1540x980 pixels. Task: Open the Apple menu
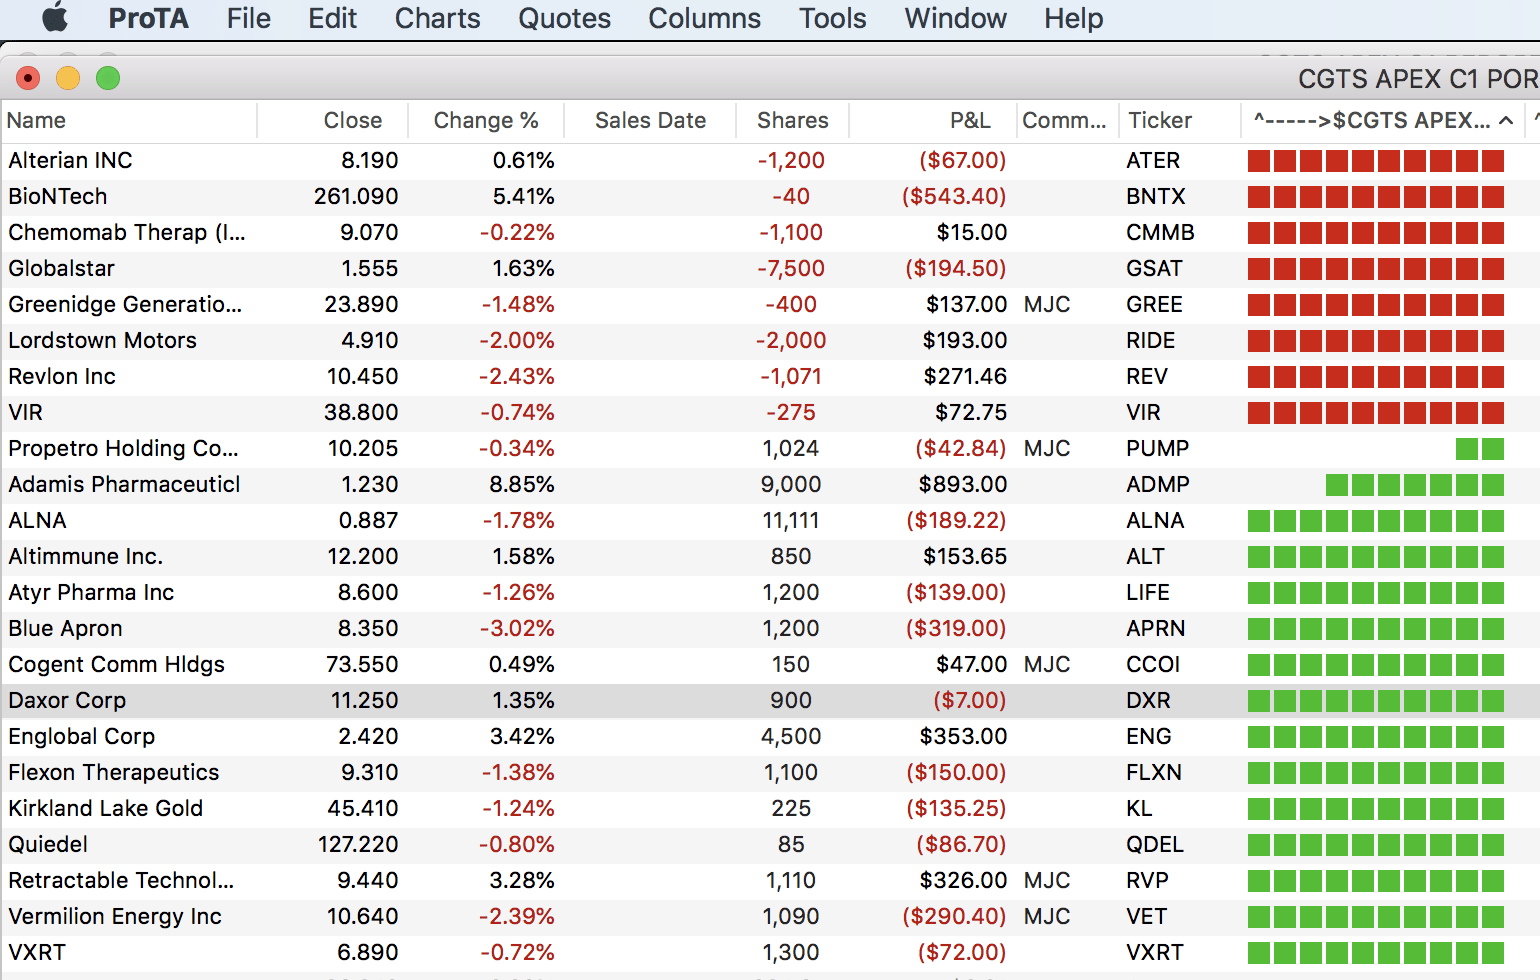tap(55, 18)
